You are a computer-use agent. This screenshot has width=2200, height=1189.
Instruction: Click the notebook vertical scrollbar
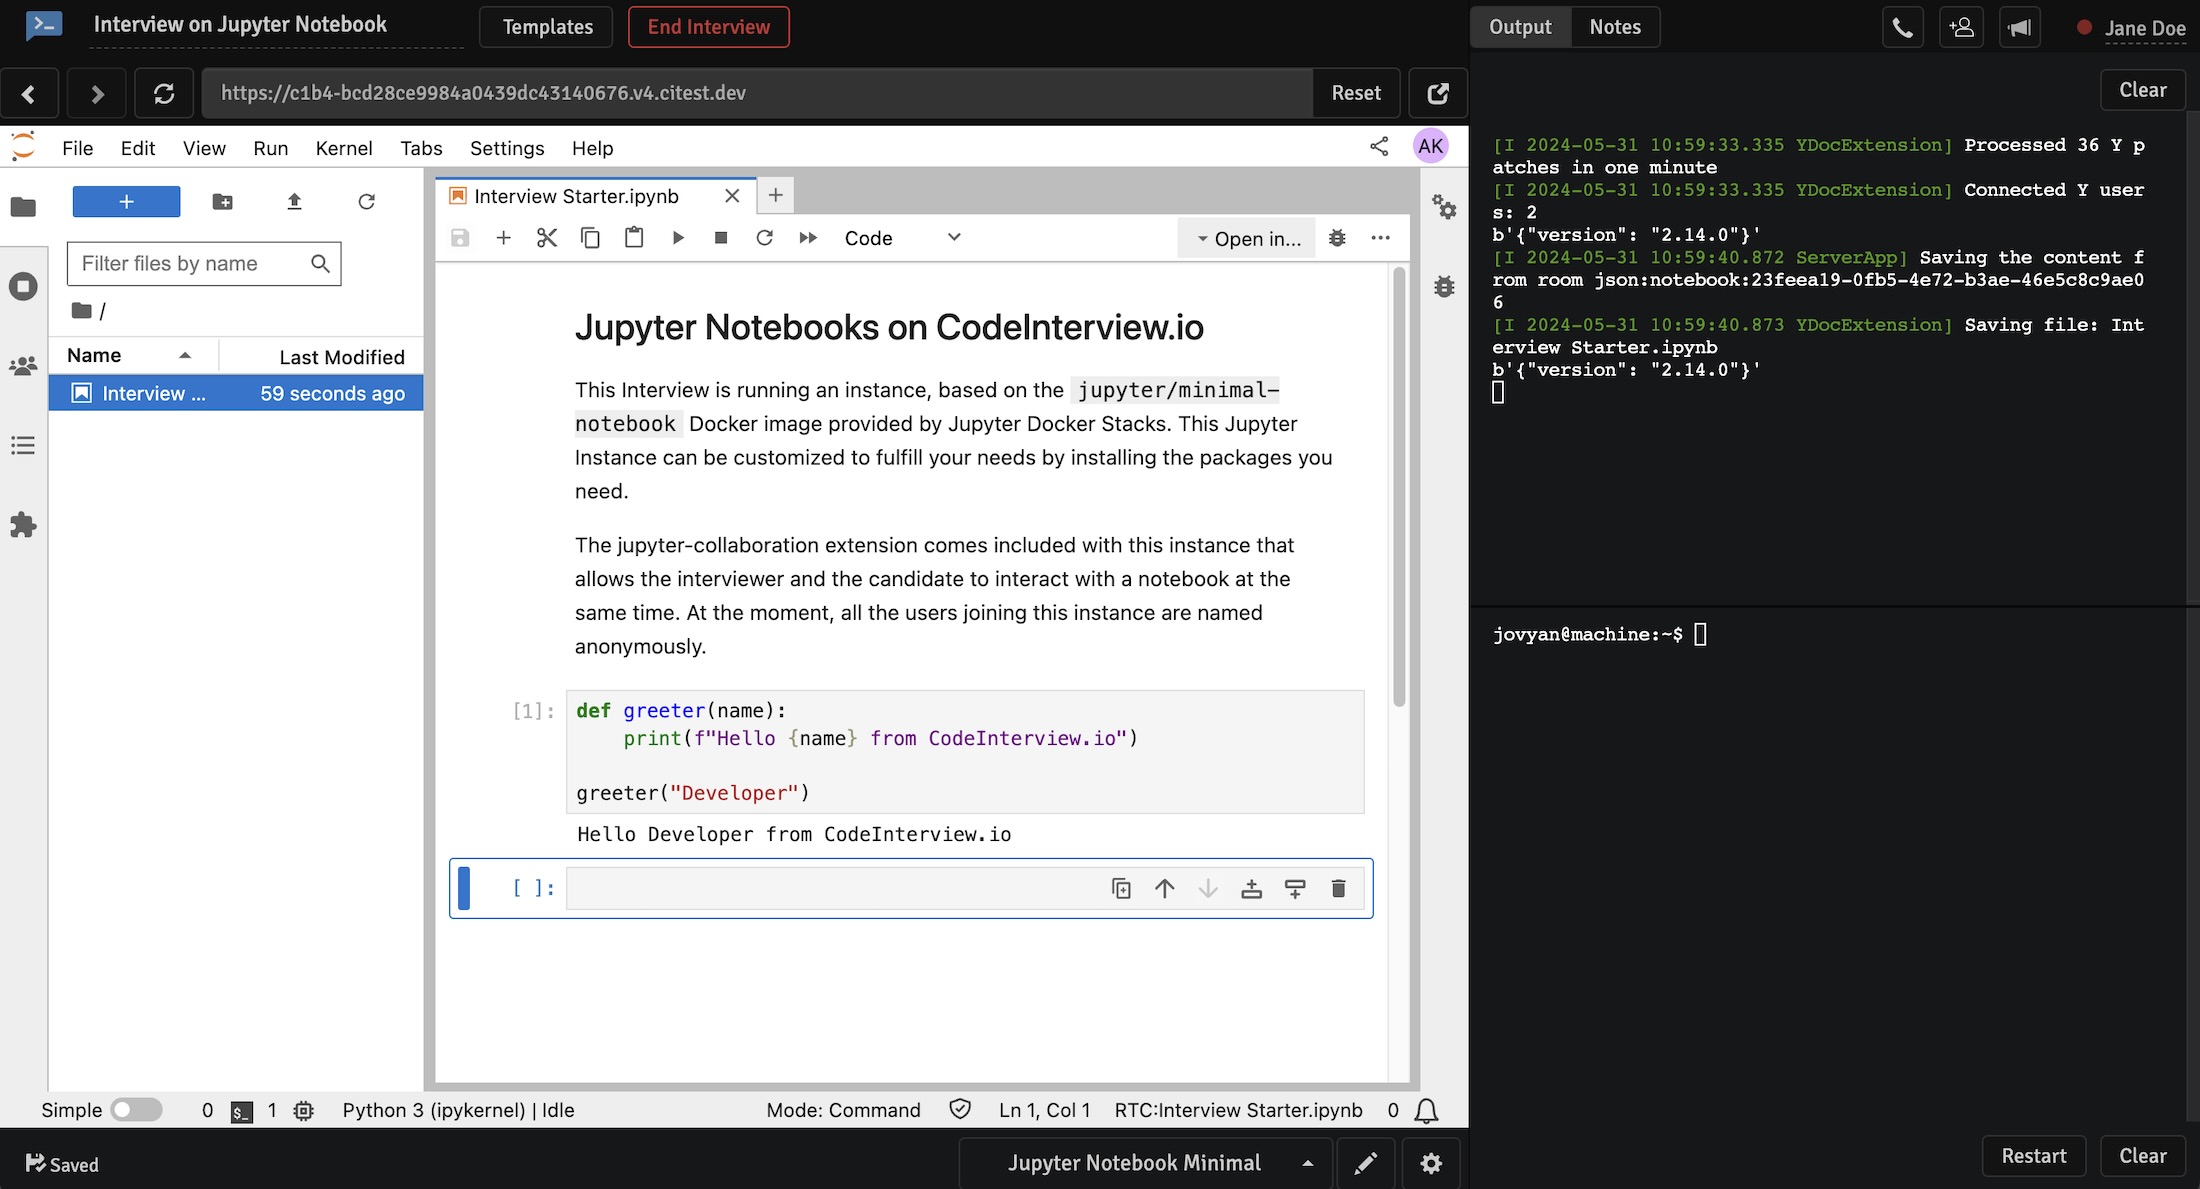pyautogui.click(x=1399, y=488)
